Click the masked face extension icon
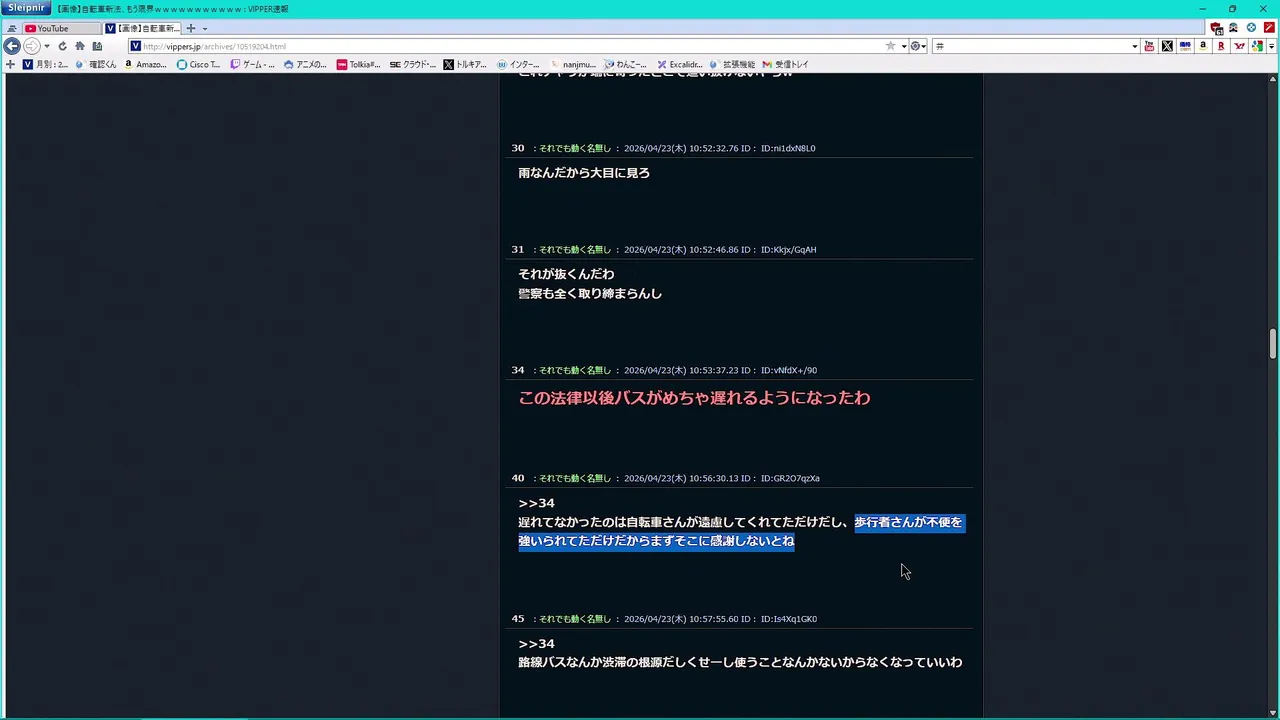The image size is (1280, 720). click(1233, 28)
